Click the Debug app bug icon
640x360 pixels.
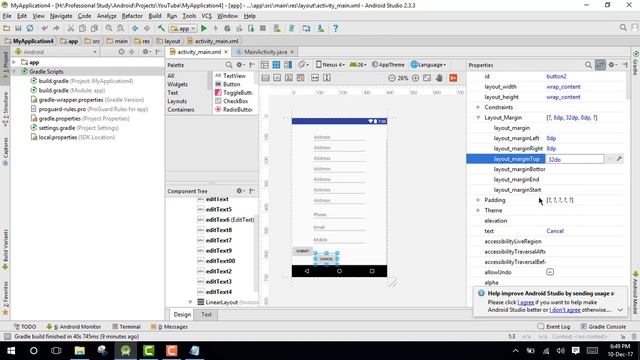(x=227, y=28)
